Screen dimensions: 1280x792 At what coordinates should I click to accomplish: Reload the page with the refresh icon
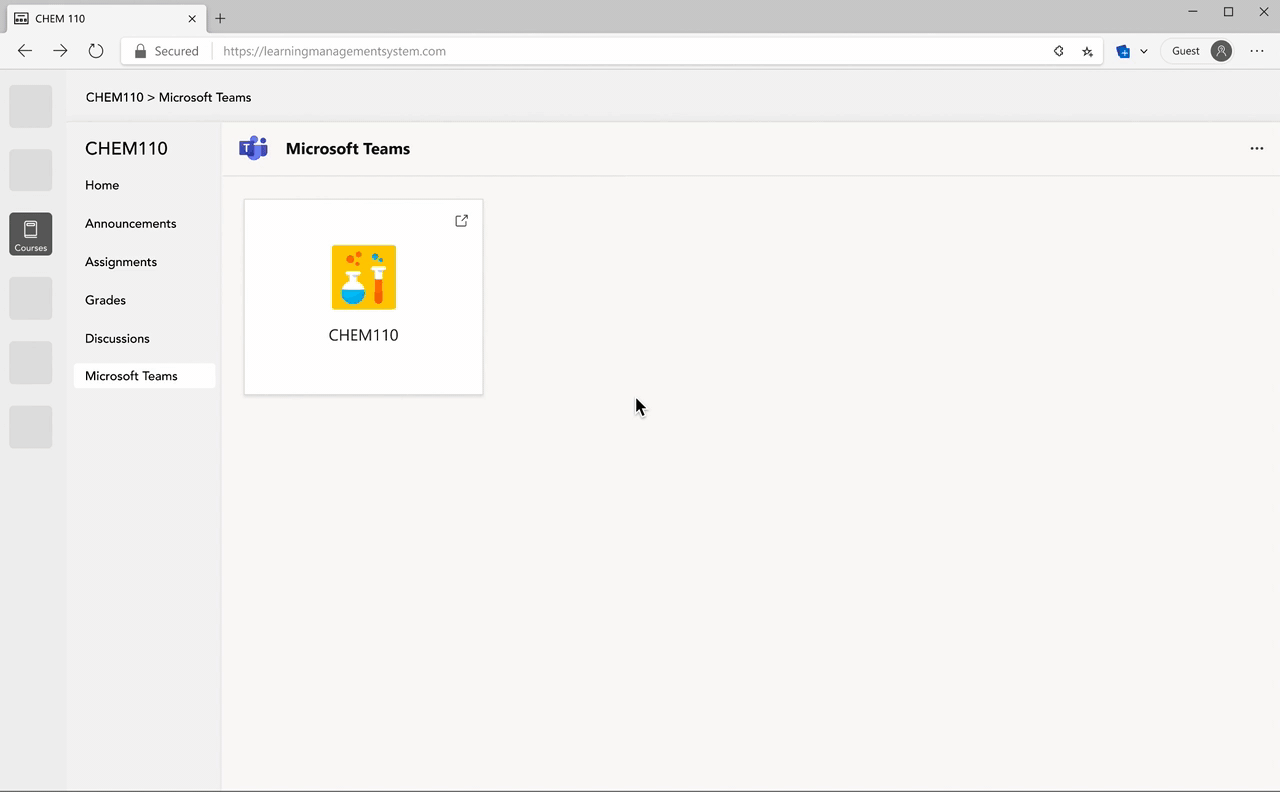point(96,51)
